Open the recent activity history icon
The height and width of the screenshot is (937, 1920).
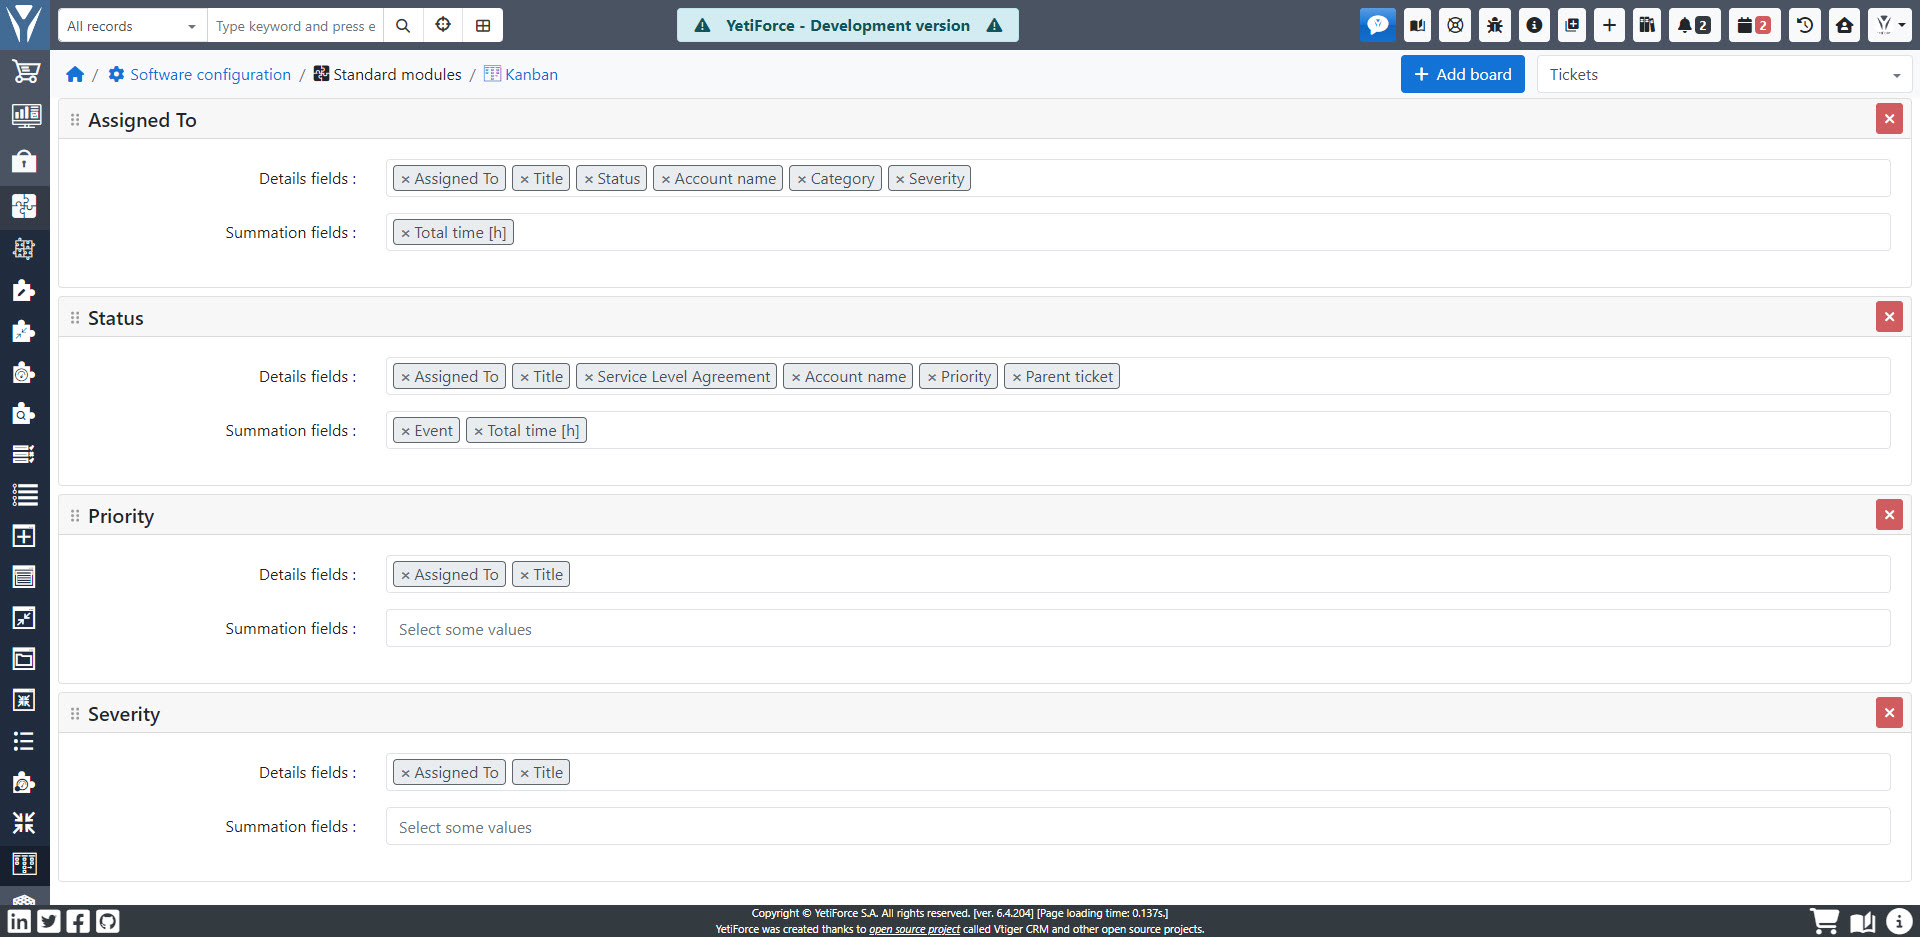1805,25
